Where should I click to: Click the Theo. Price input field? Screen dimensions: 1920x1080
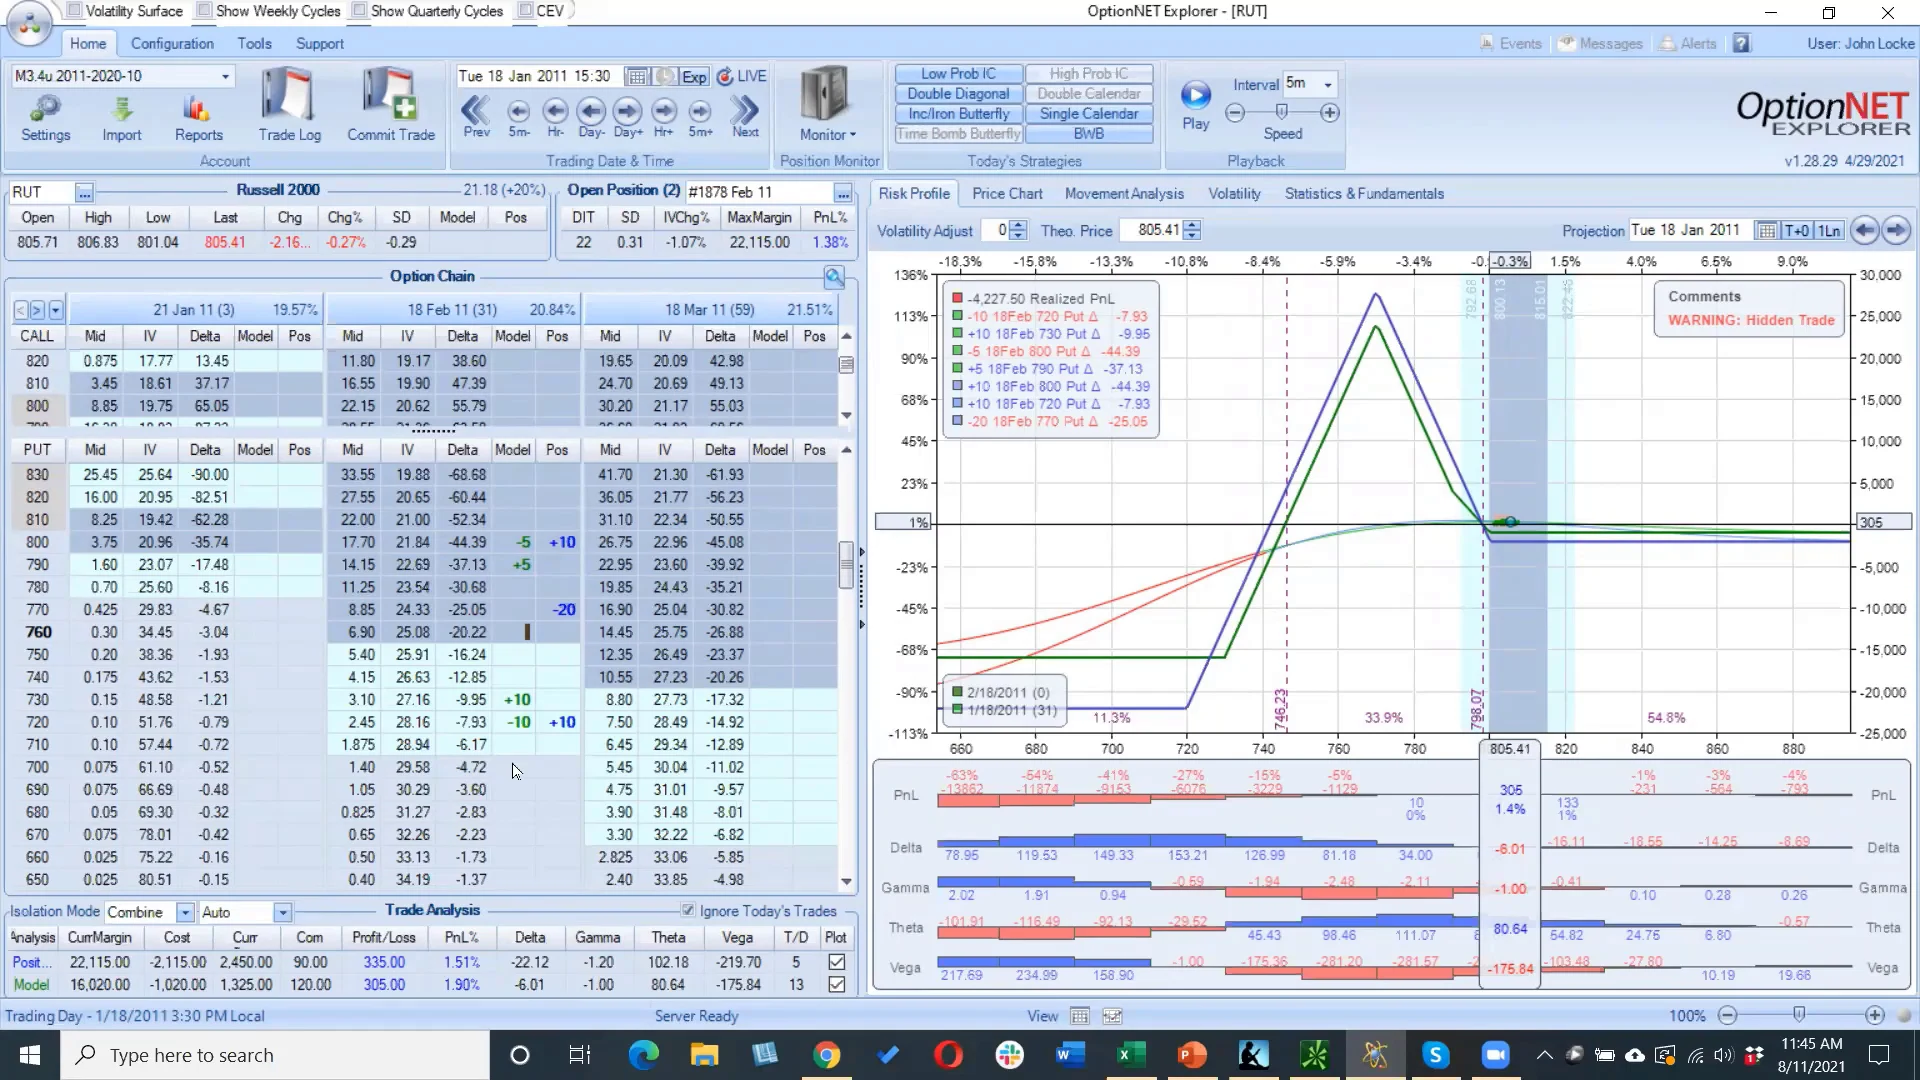[1152, 231]
